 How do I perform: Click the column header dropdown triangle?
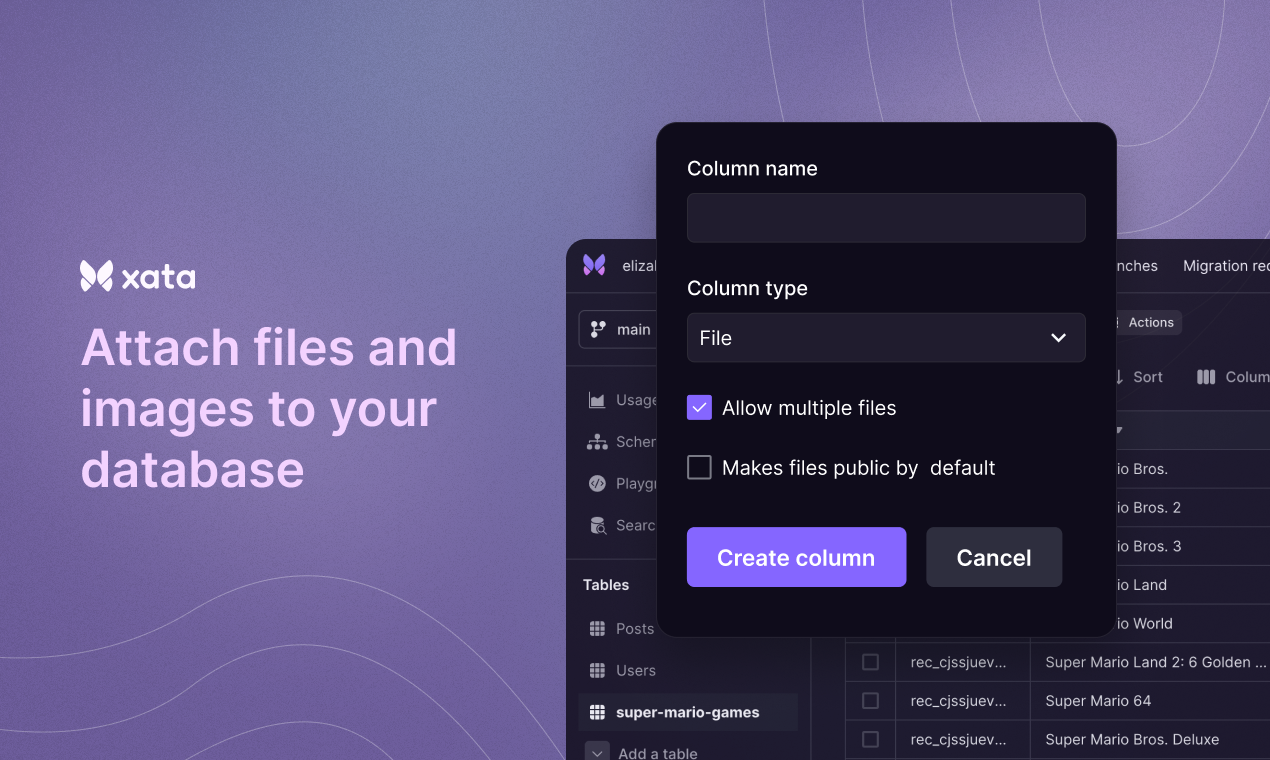coord(1119,431)
